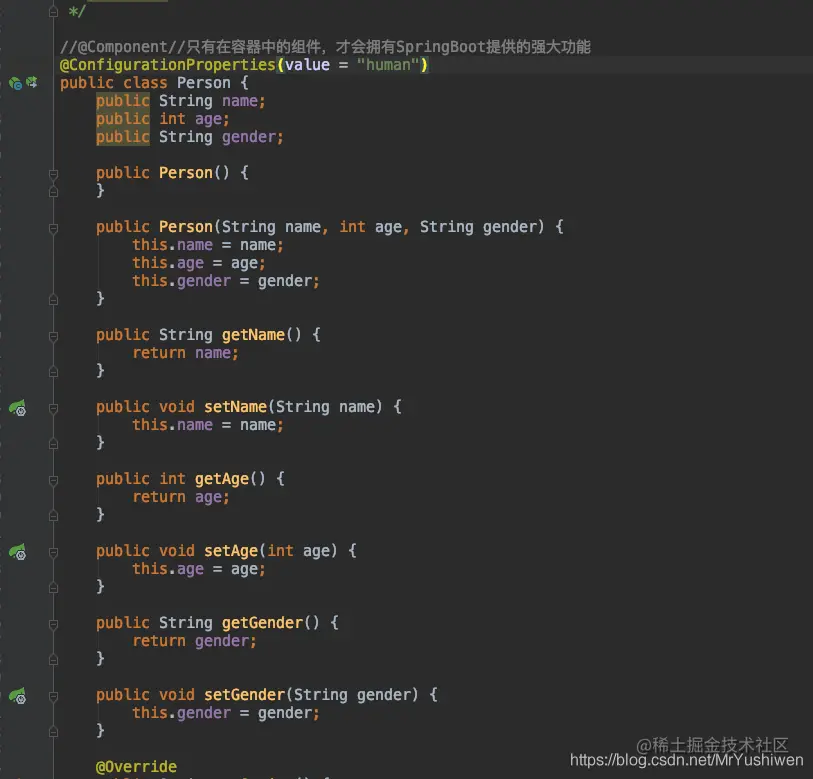
Task: Click the constructor name in Person(String name, ...)
Action: (x=186, y=227)
